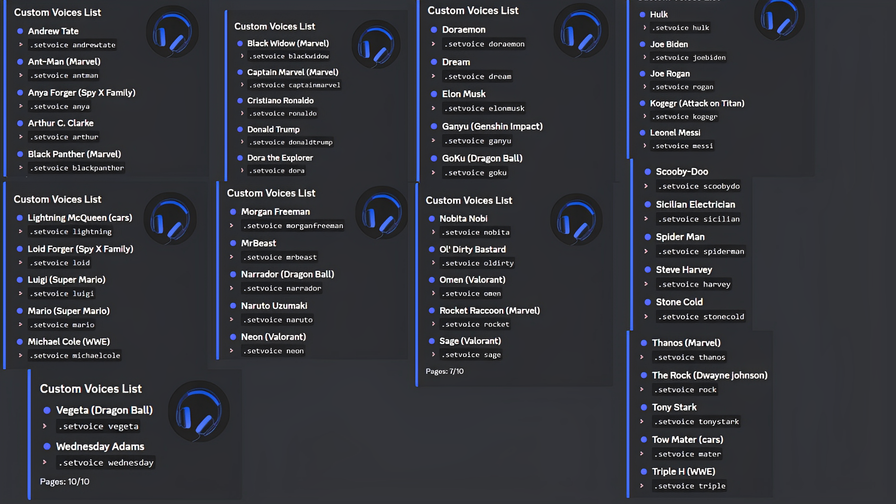Click the '.setvoice harvey' command

tap(693, 284)
